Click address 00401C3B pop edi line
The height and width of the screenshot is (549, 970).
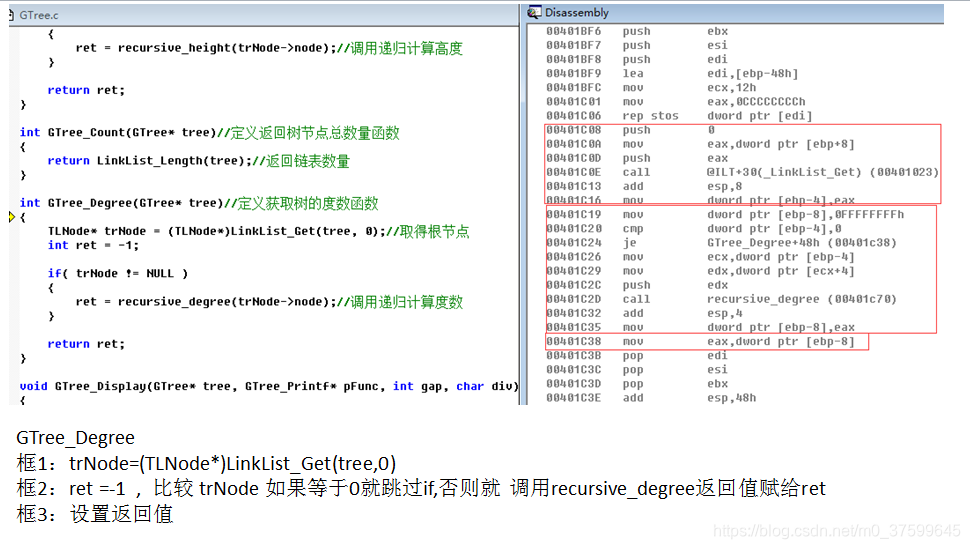point(637,355)
